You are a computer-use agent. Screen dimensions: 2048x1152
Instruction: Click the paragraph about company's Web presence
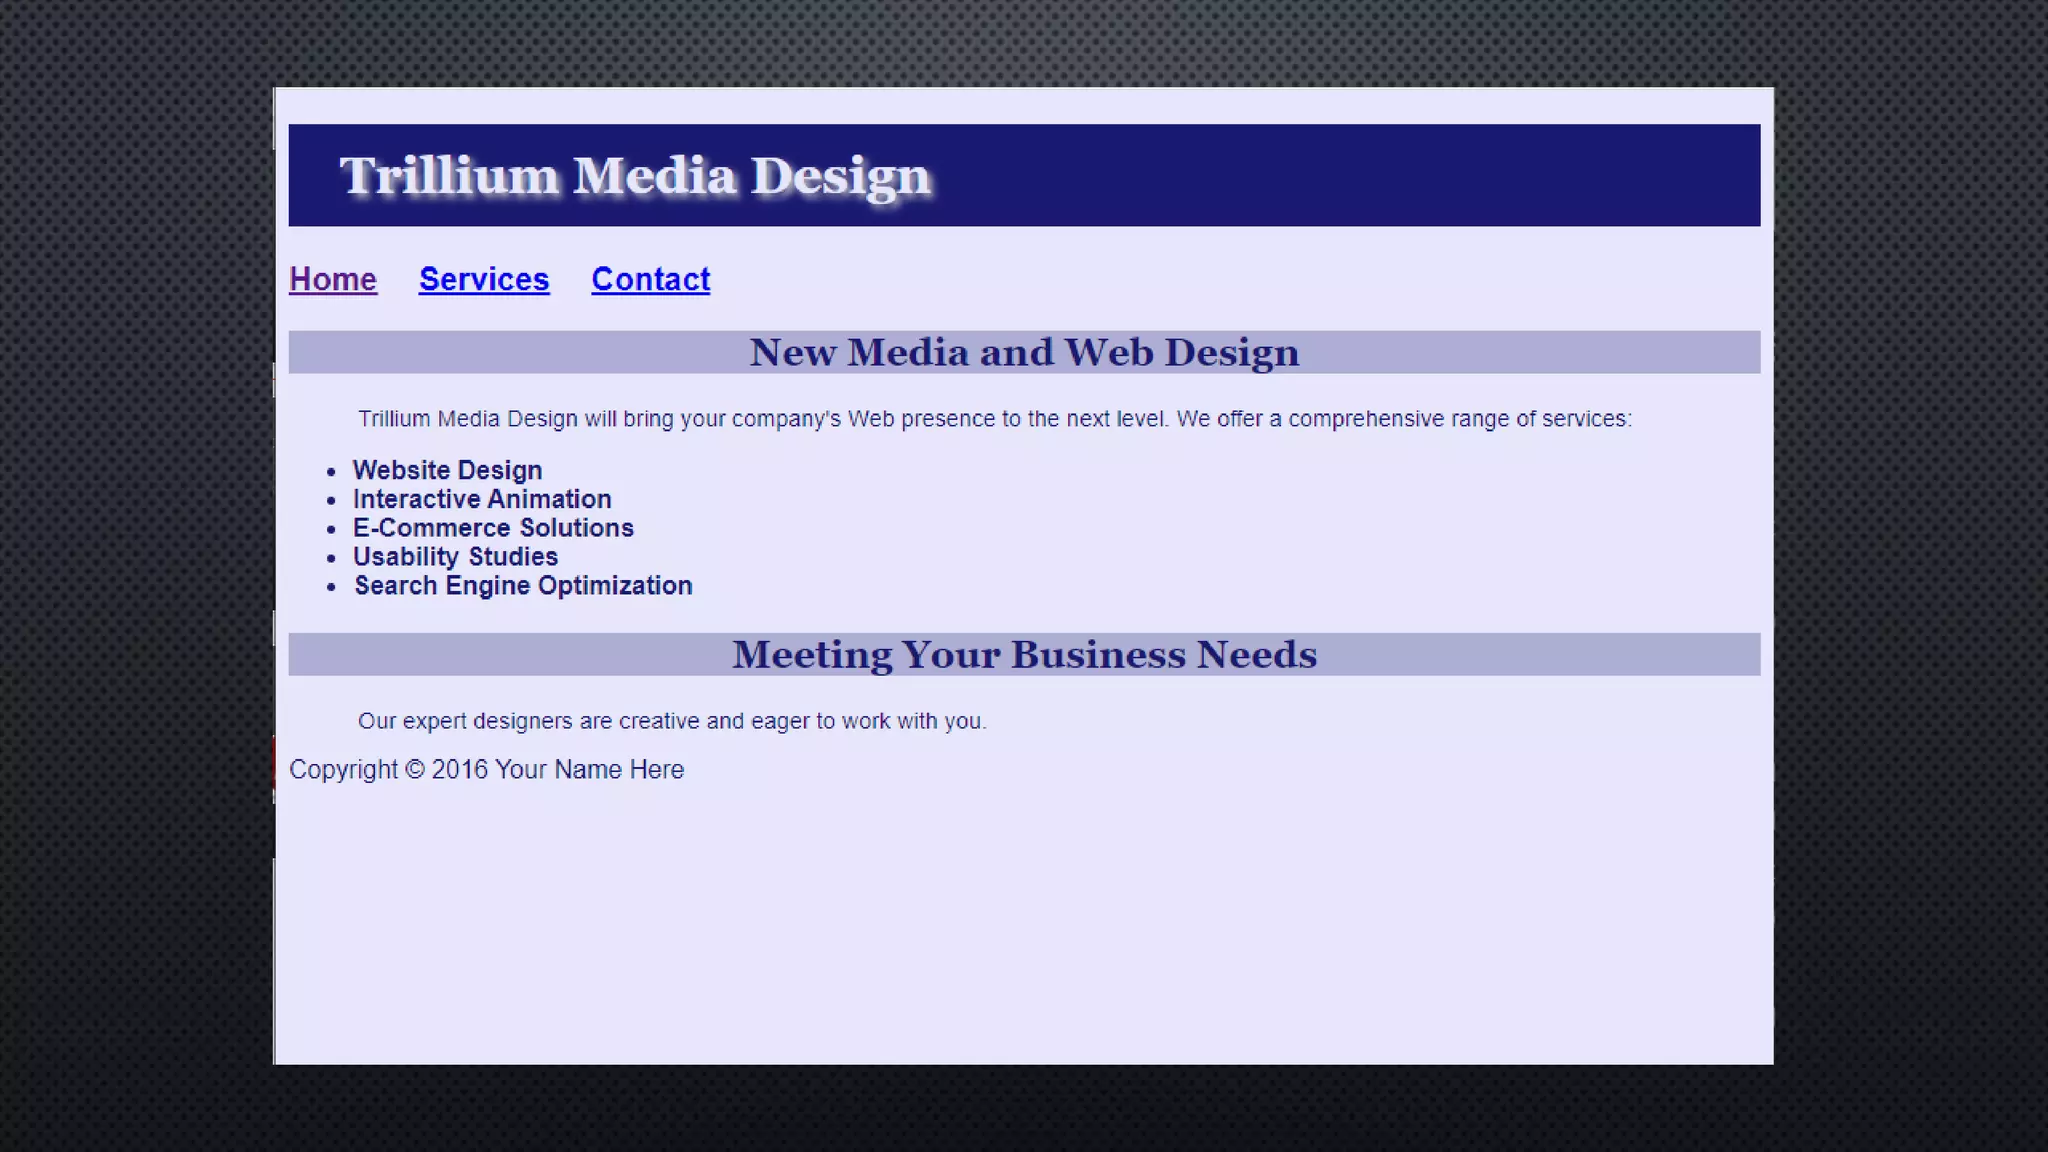click(x=994, y=419)
